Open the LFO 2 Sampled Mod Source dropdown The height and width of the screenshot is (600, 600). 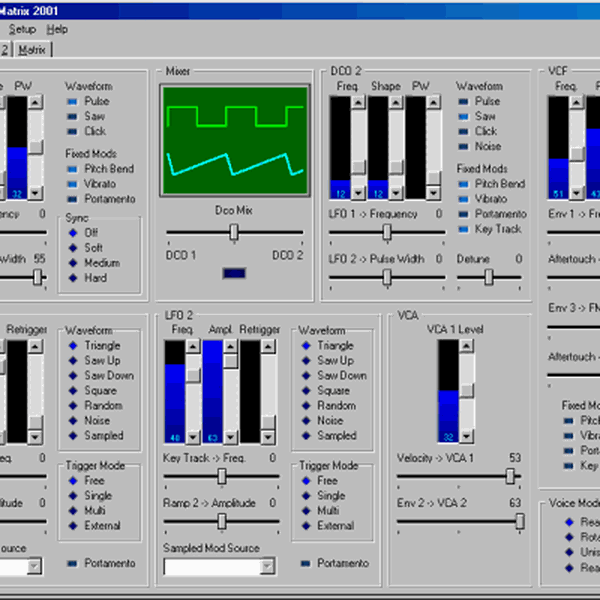pyautogui.click(x=267, y=566)
